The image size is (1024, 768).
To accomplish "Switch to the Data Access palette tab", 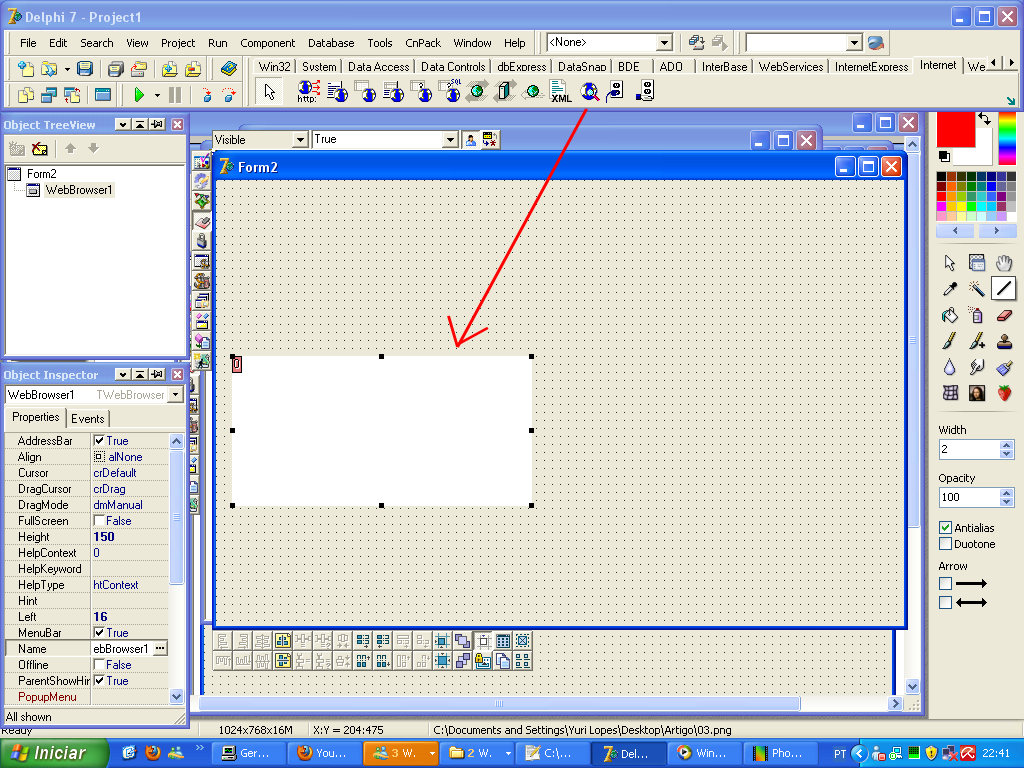I will click(378, 67).
